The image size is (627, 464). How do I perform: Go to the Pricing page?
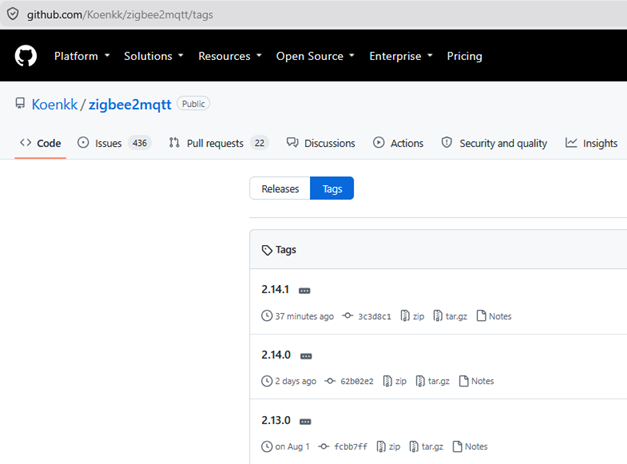pos(464,56)
